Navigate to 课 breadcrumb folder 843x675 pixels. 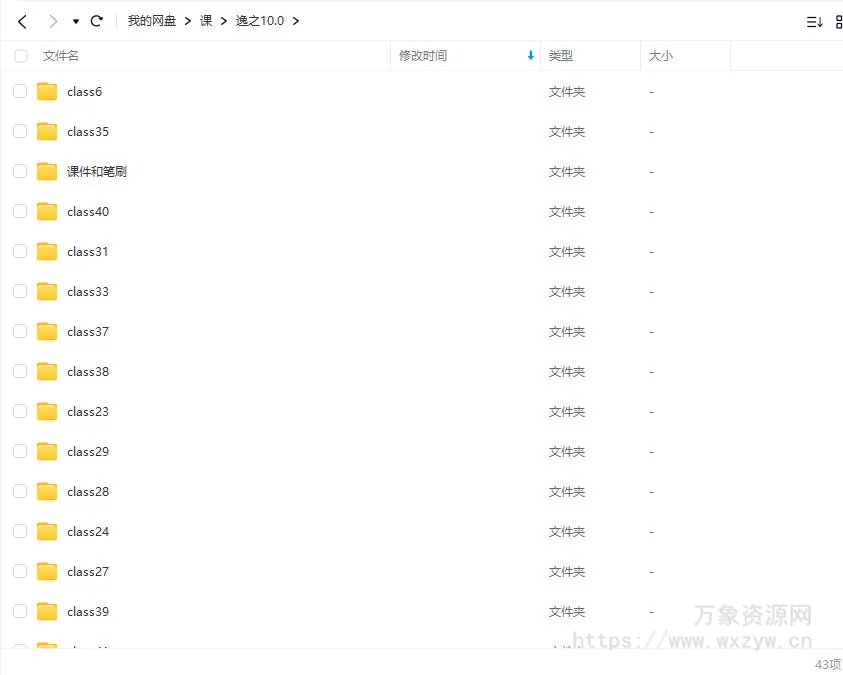pyautogui.click(x=206, y=21)
